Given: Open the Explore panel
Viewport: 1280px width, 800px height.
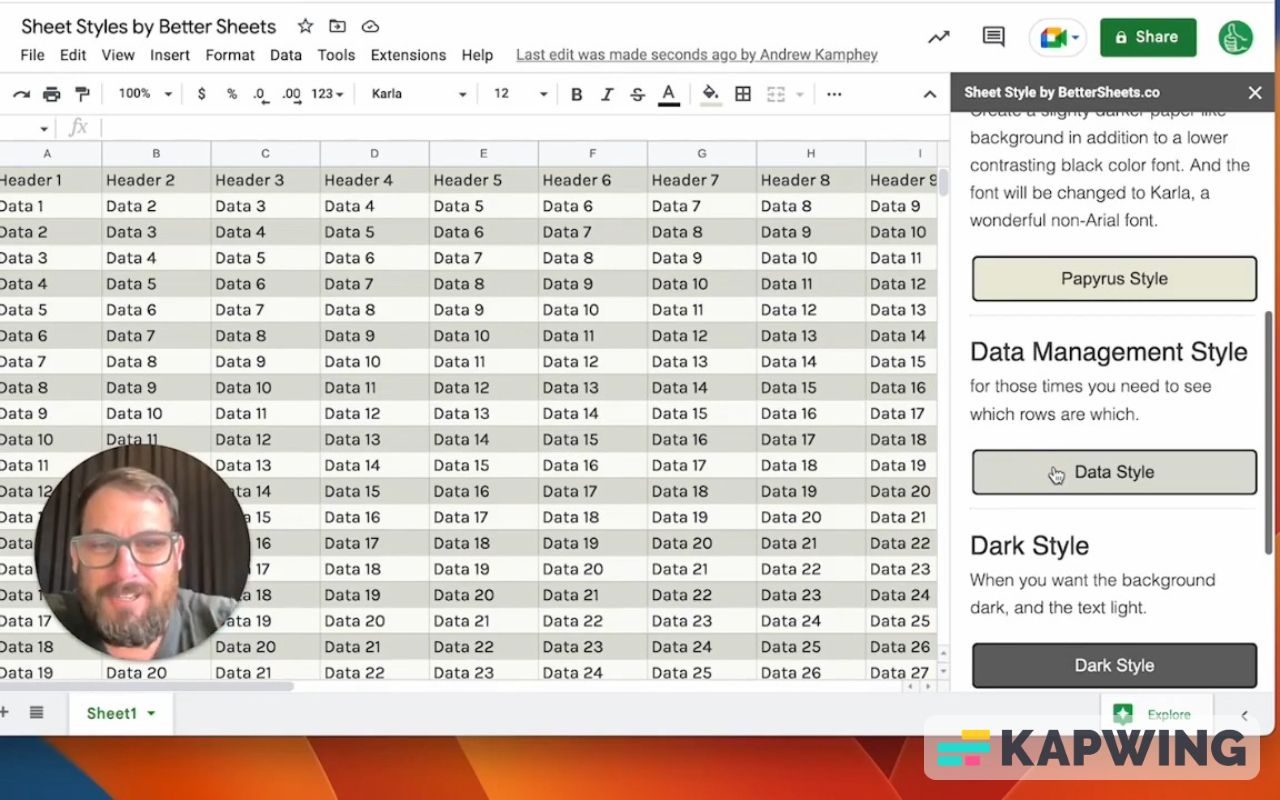Looking at the screenshot, I should pos(1157,714).
